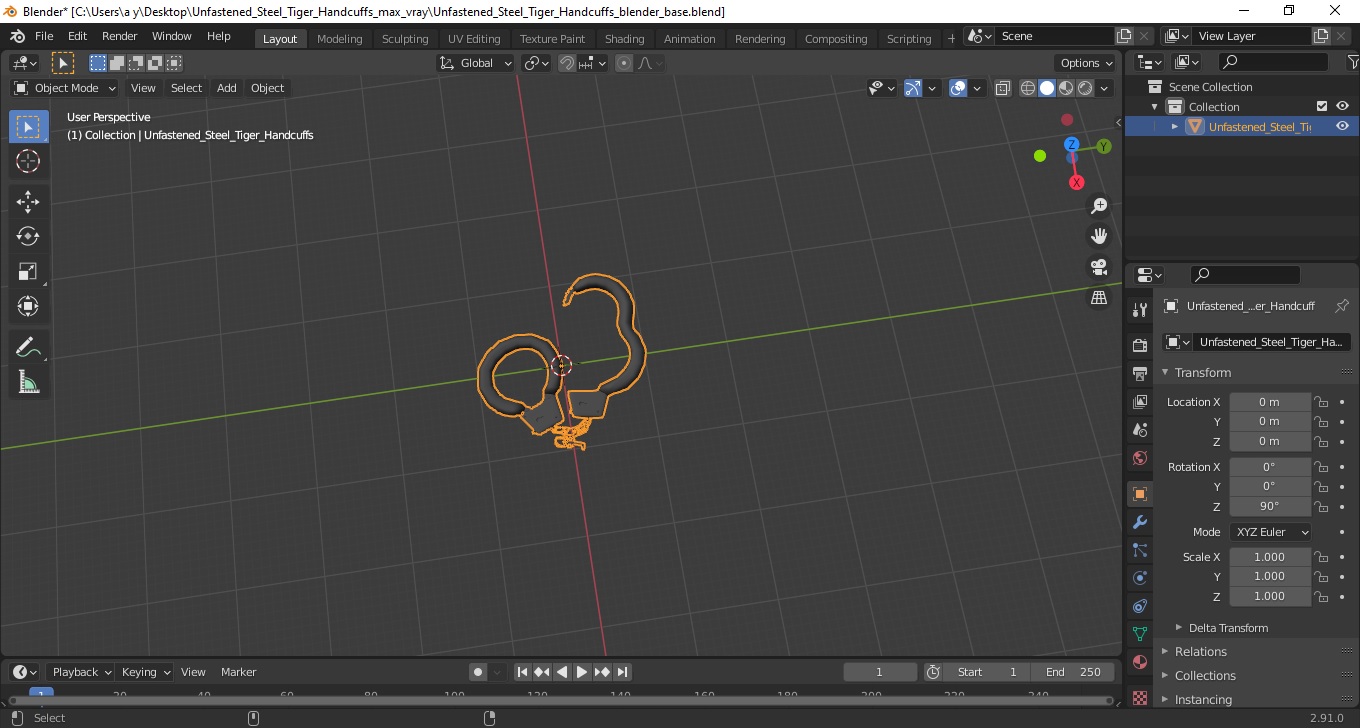The image size is (1360, 728).
Task: Toggle proportional editing in header
Action: (x=624, y=63)
